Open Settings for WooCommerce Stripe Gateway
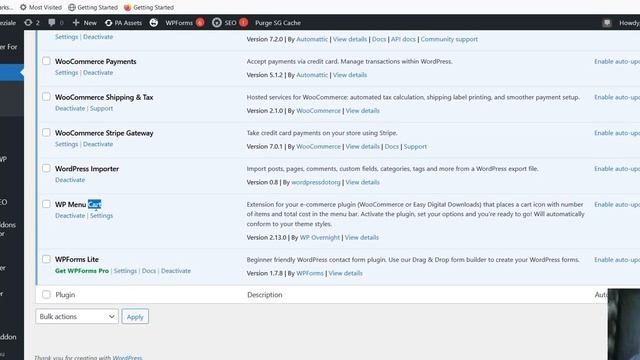The image size is (640, 360). click(x=67, y=144)
